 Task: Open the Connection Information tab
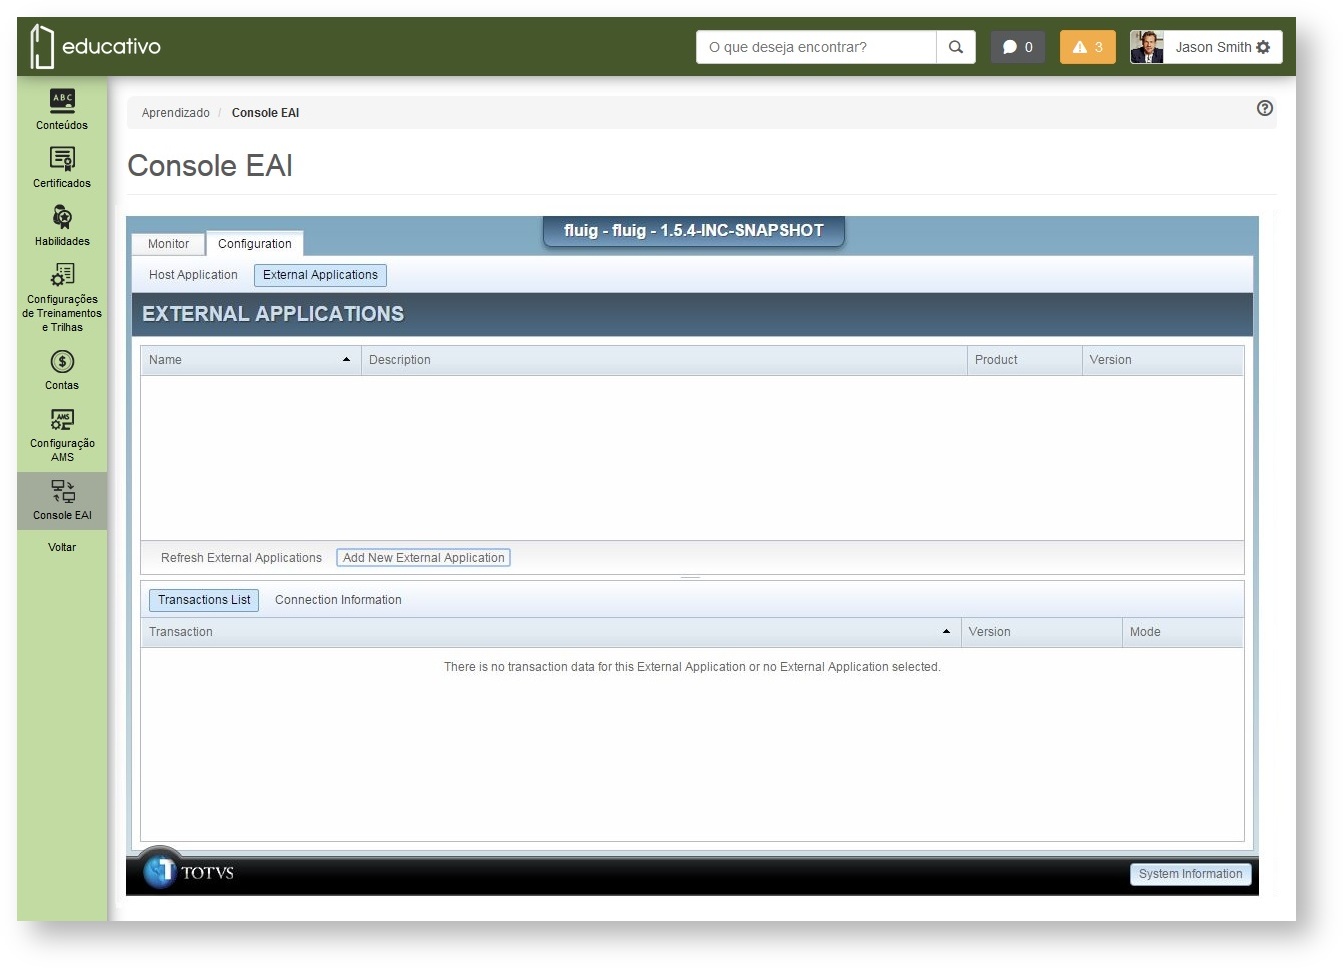[338, 600]
